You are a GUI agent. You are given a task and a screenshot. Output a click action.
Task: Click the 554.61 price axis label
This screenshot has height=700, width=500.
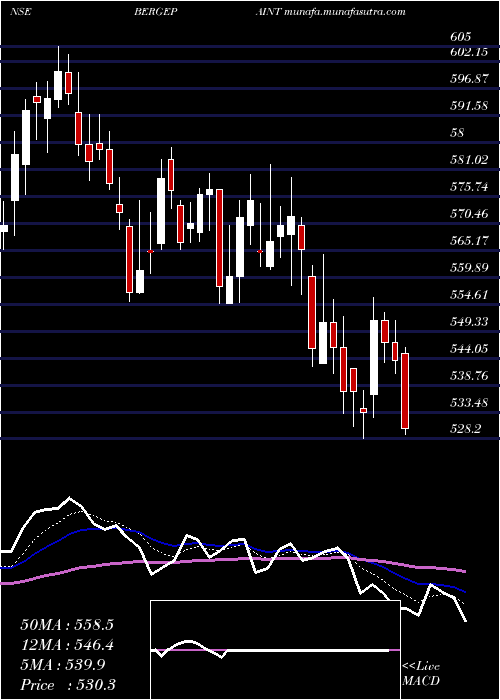[x=469, y=295]
